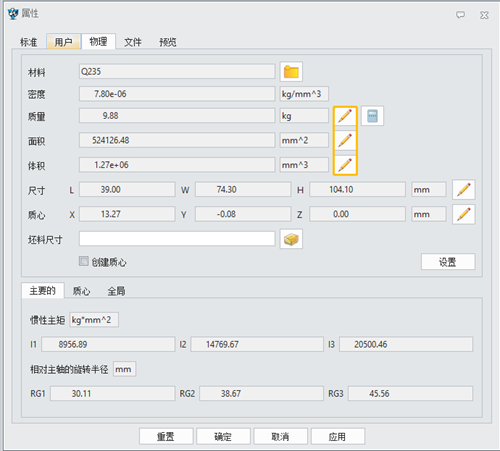
Task: Click the 设置 button
Action: click(448, 262)
